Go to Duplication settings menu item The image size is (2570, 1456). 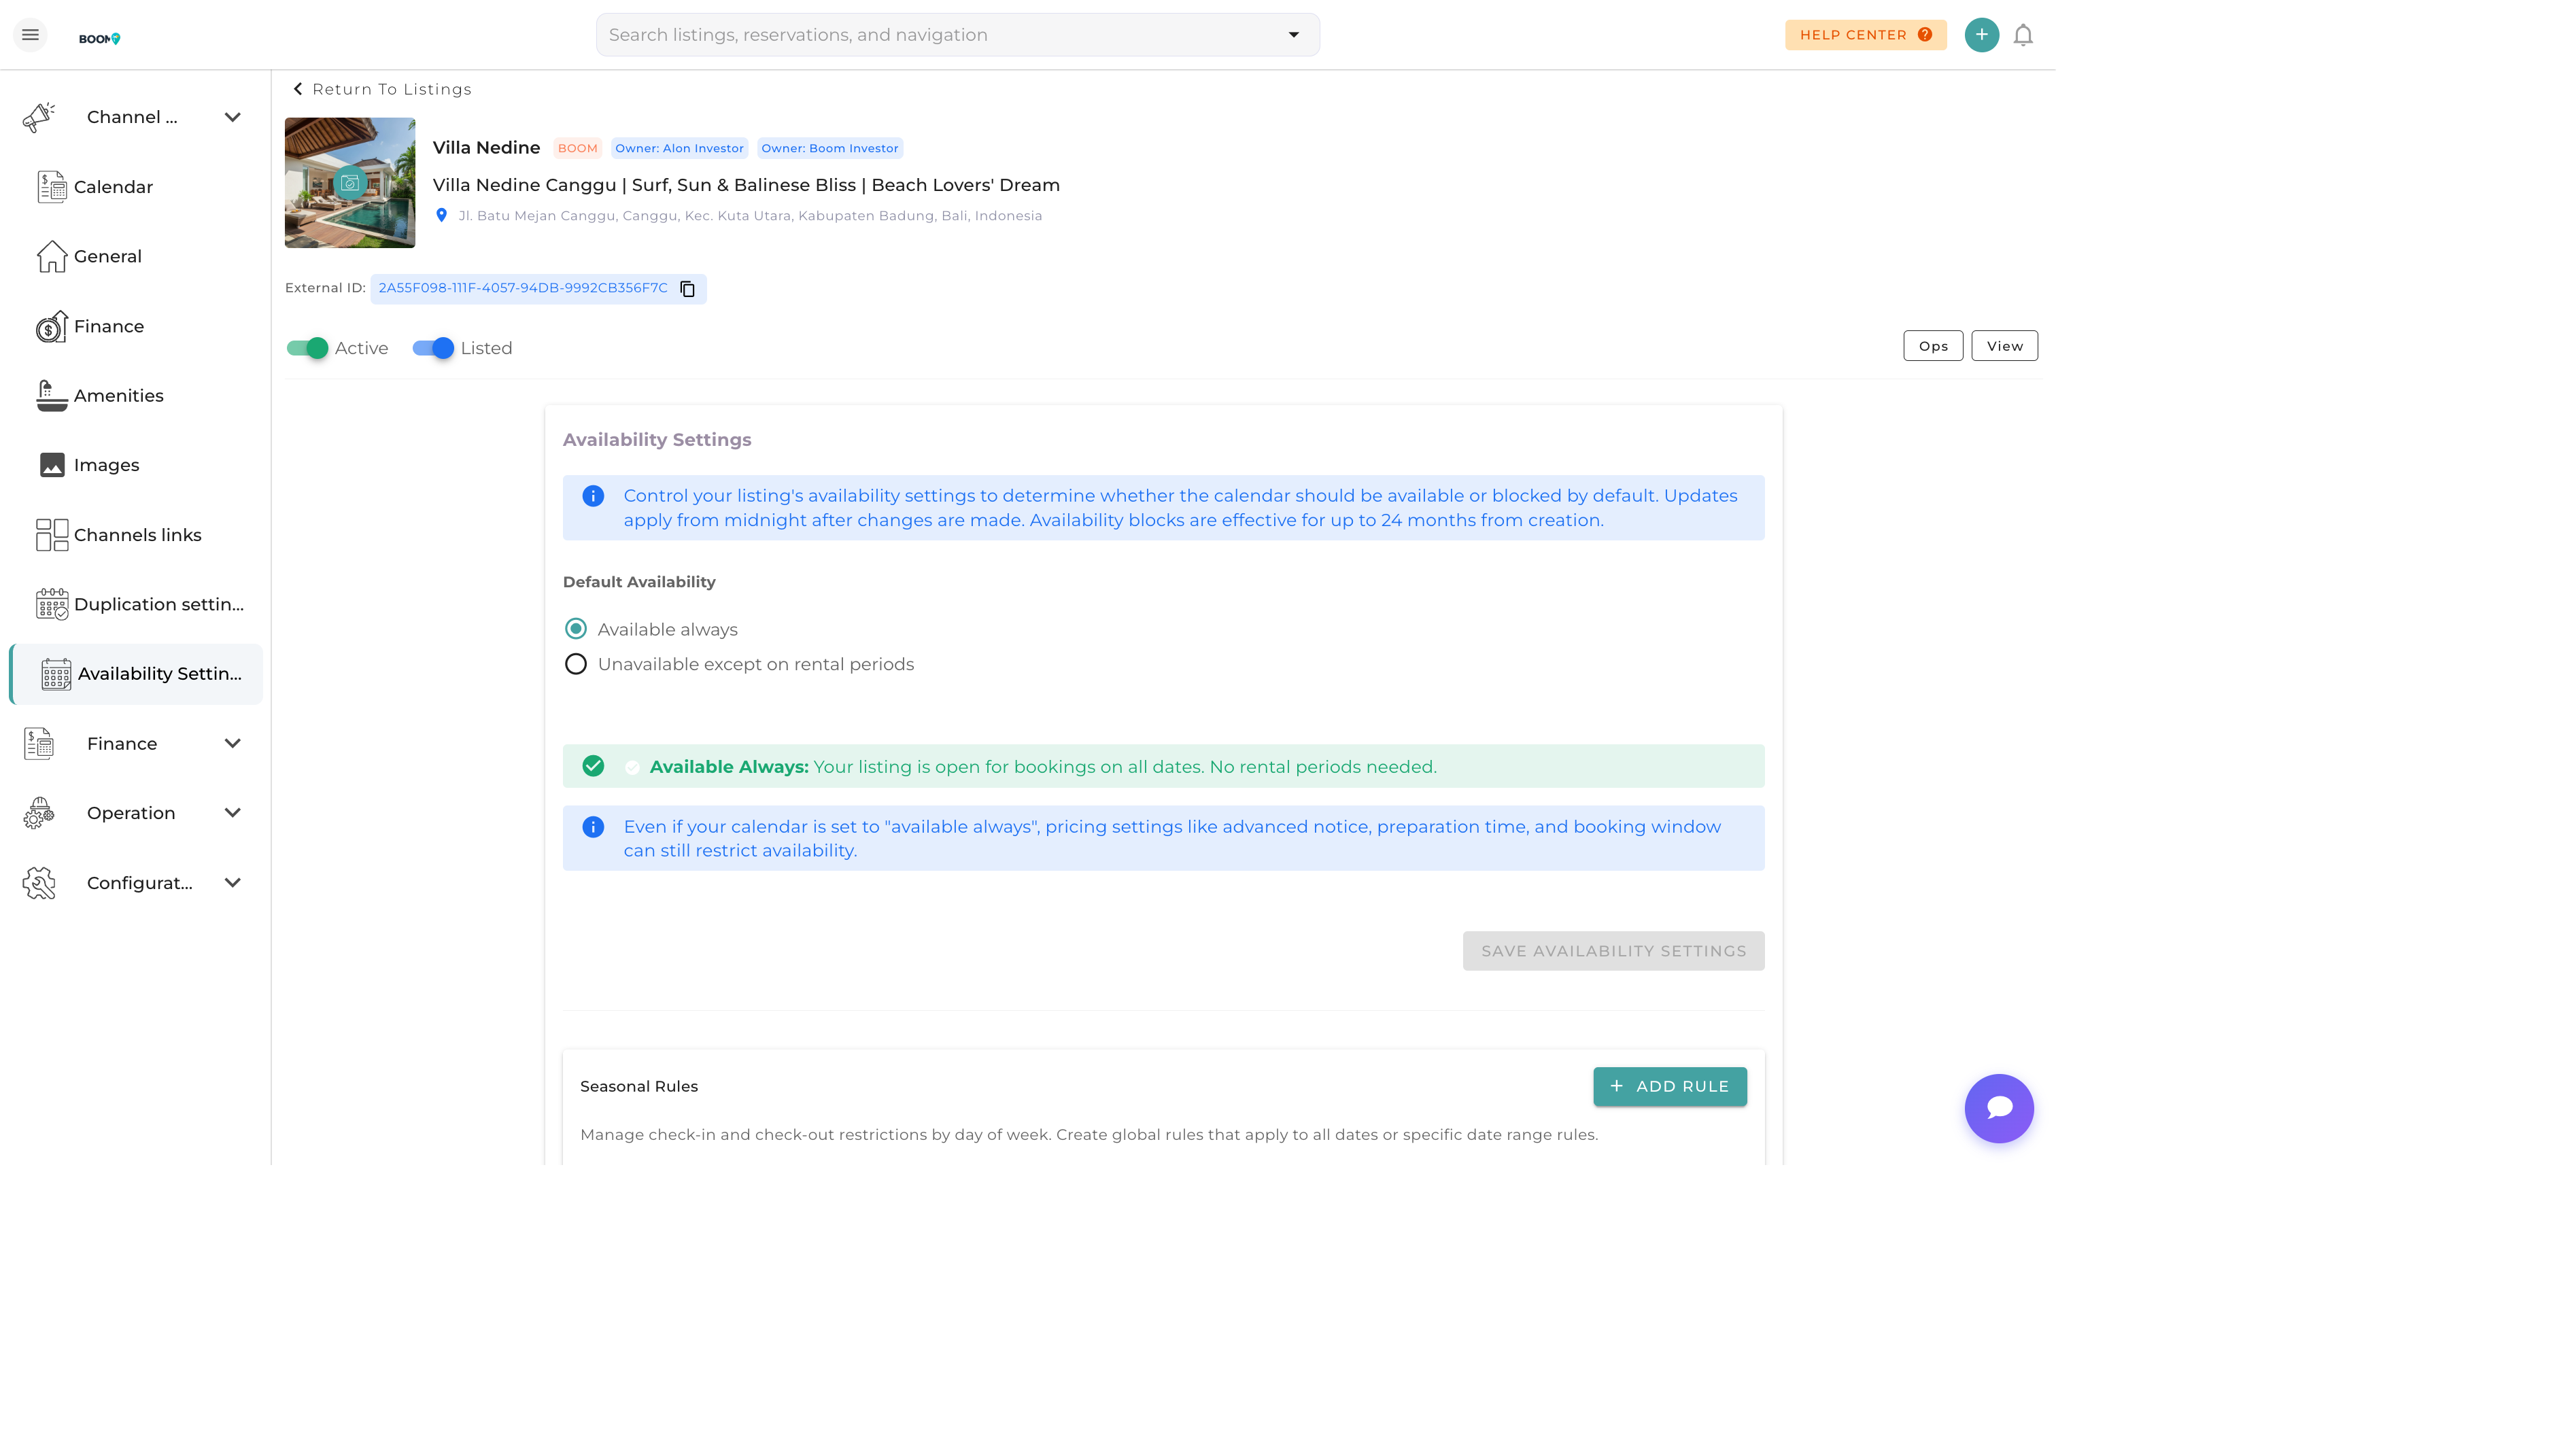(158, 604)
